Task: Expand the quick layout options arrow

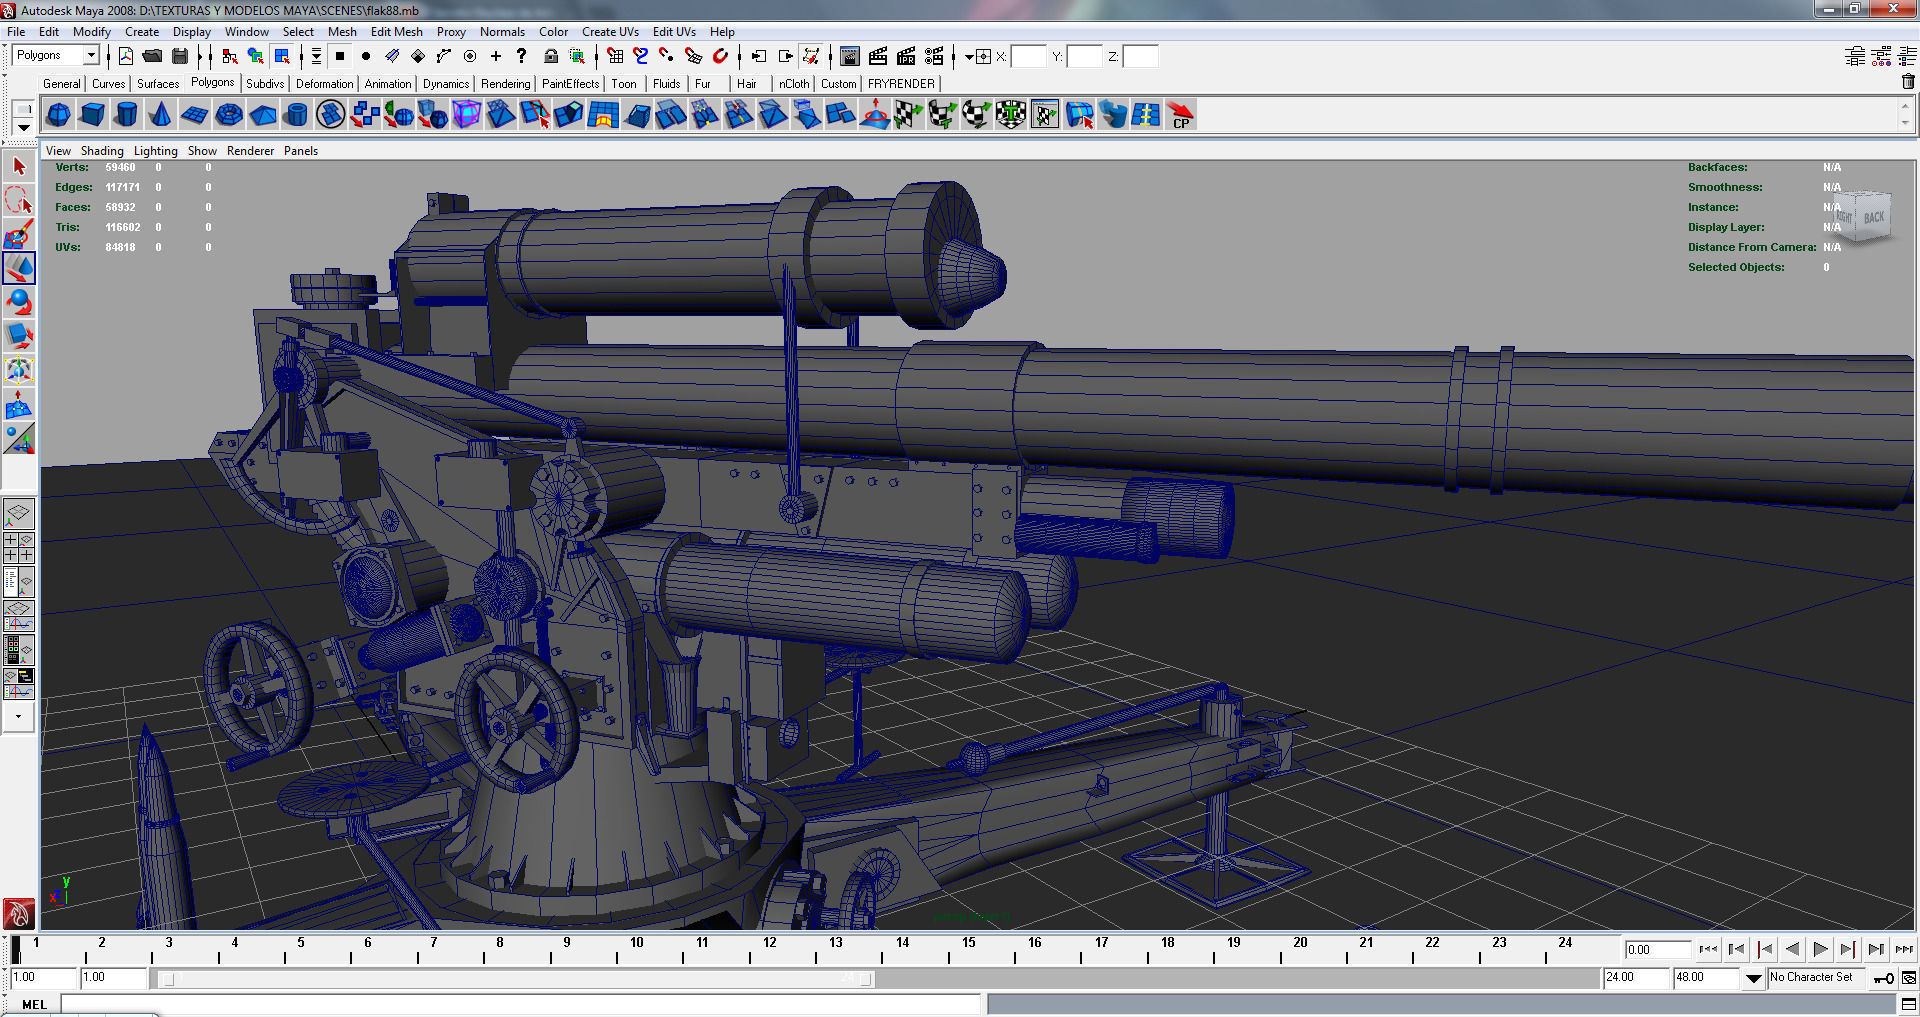Action: (19, 717)
